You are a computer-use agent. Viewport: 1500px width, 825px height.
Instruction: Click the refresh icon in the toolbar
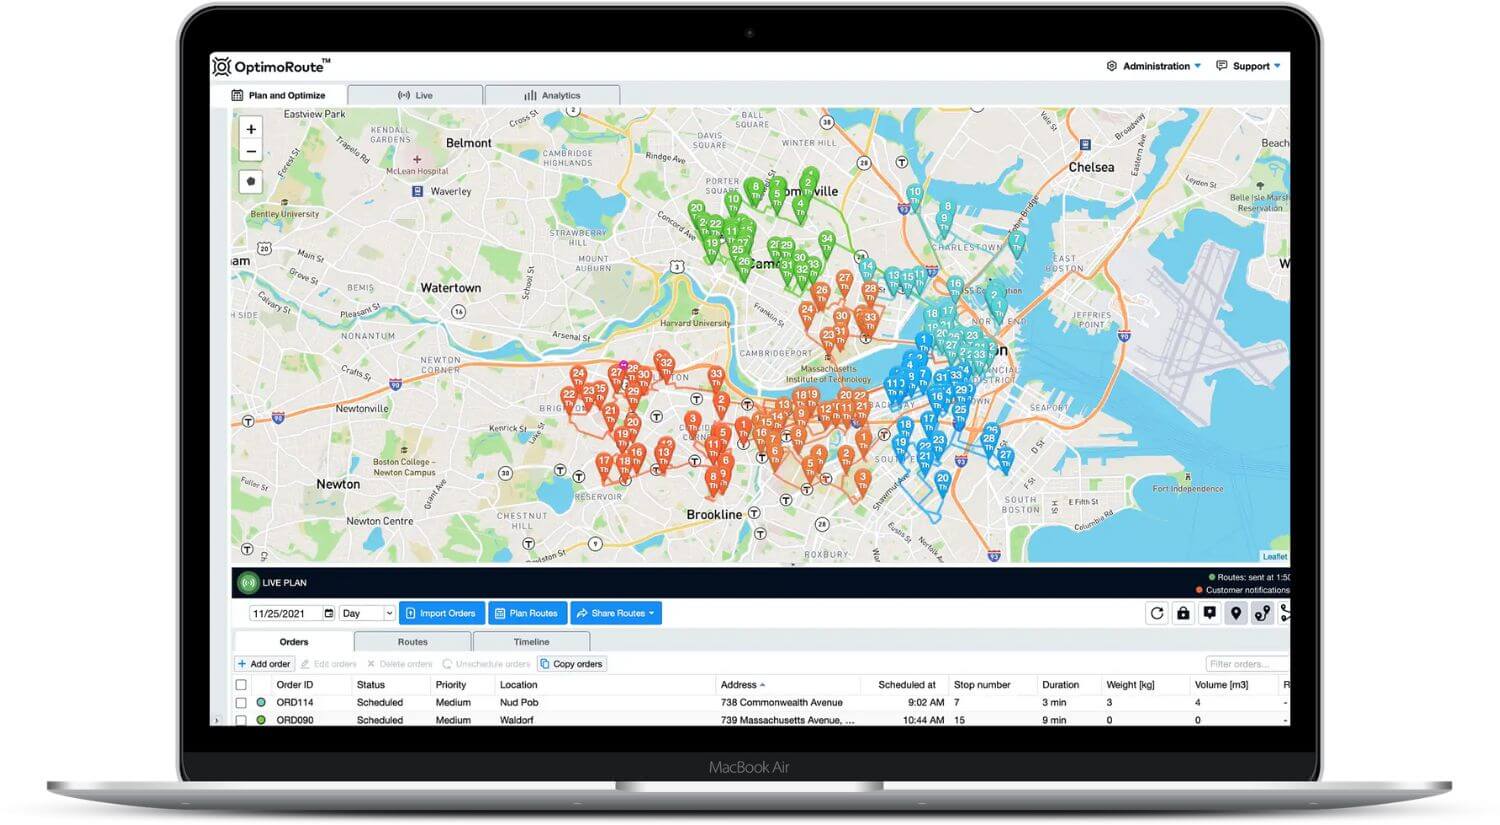(x=1157, y=613)
